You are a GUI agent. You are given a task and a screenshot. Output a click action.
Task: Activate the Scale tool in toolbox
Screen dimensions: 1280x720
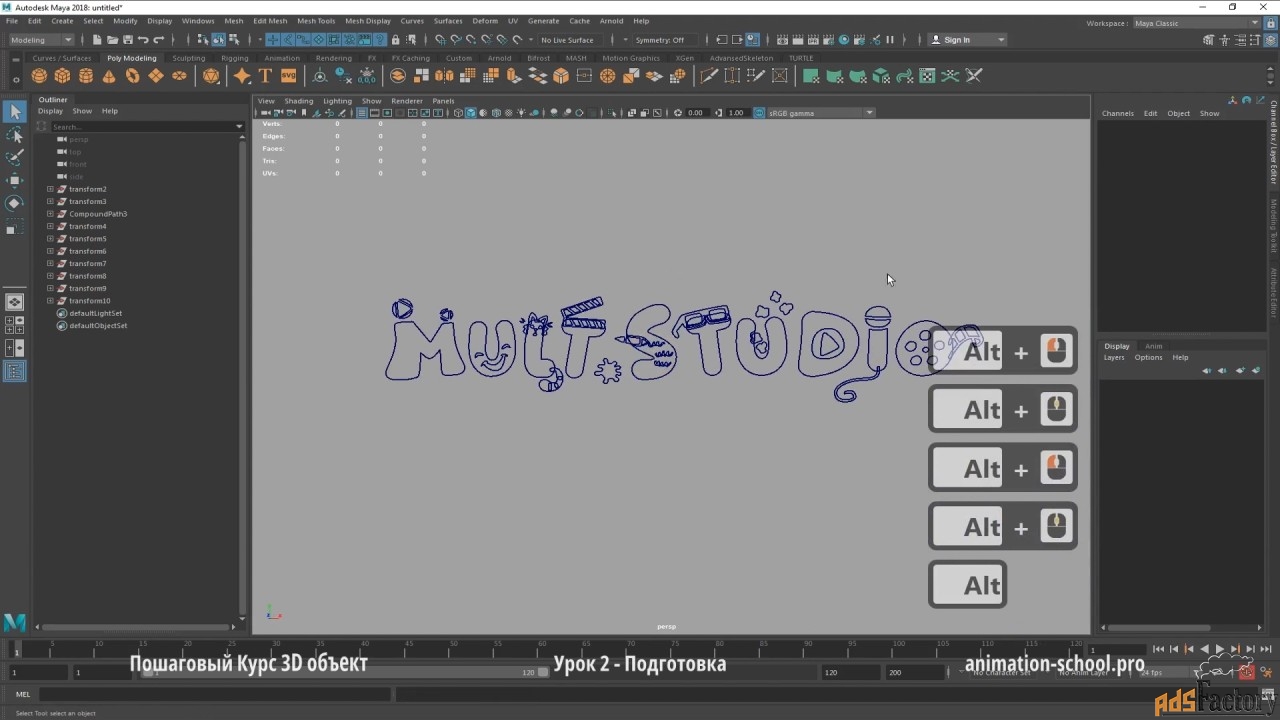point(15,228)
